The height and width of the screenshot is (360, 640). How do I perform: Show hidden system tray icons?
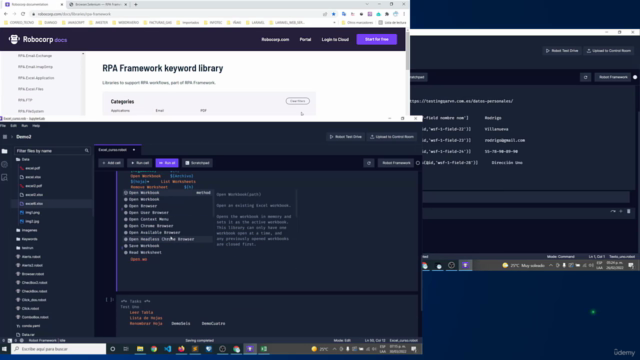[x=334, y=349]
